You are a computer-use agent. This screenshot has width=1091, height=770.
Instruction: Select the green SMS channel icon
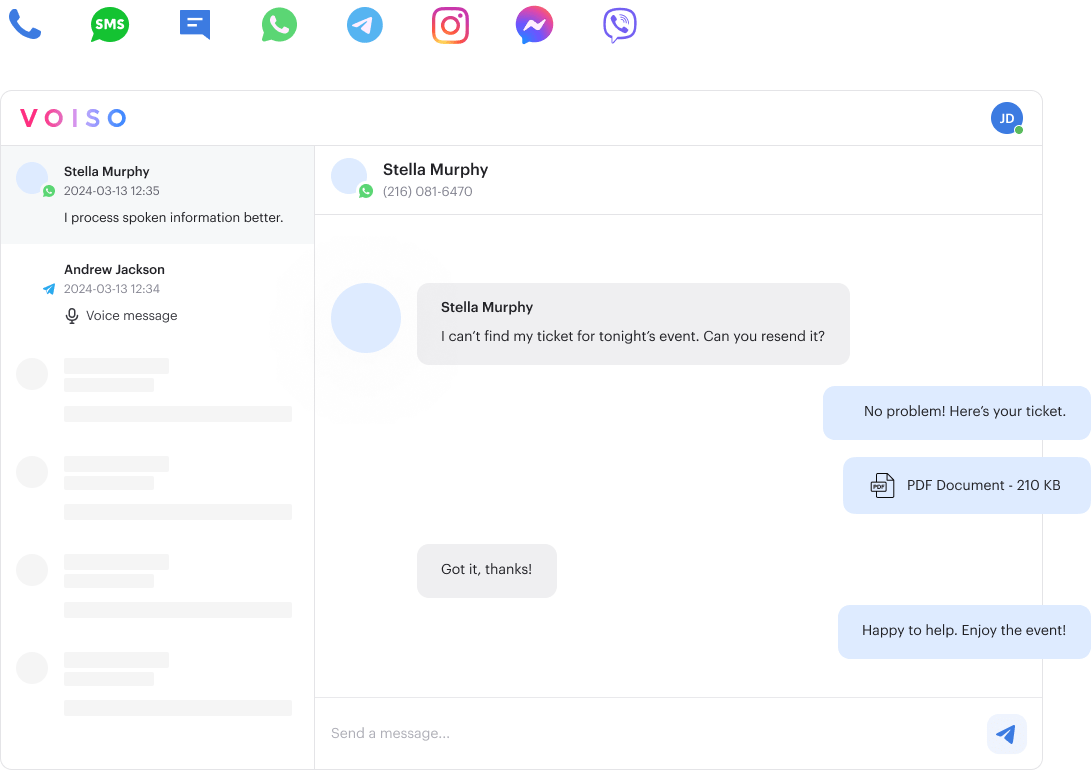(110, 25)
